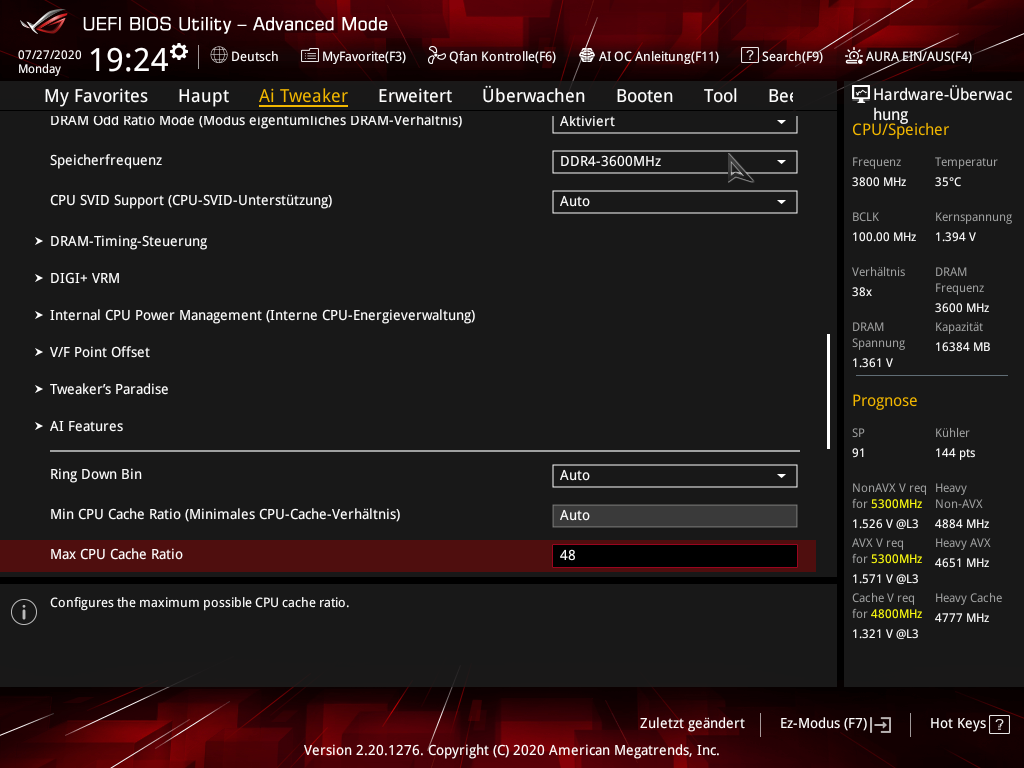Viewport: 1024px width, 768px height.
Task: Open Hot Keys help
Action: click(x=970, y=724)
